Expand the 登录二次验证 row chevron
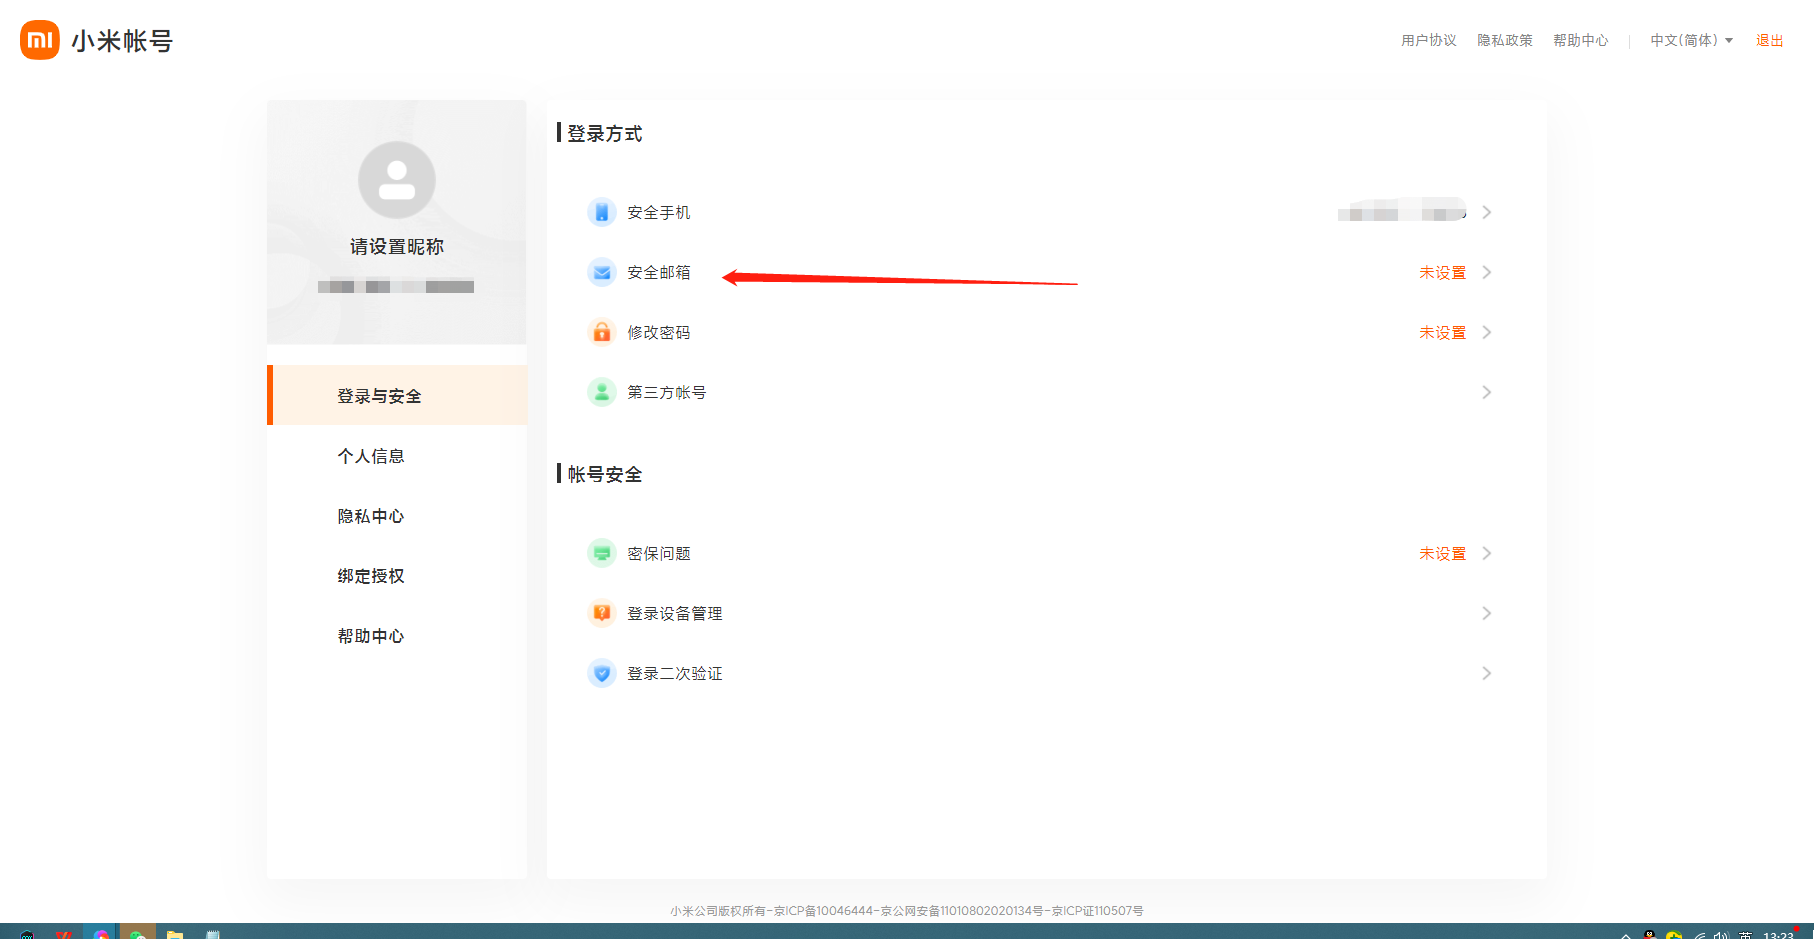1814x939 pixels. coord(1487,673)
